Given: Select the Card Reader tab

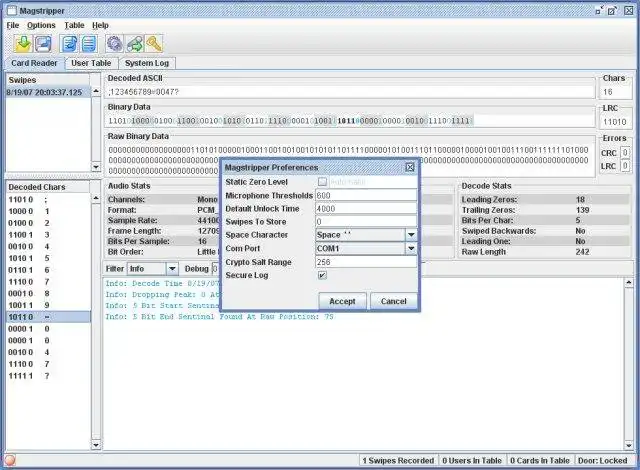Looking at the screenshot, I should click(34, 63).
